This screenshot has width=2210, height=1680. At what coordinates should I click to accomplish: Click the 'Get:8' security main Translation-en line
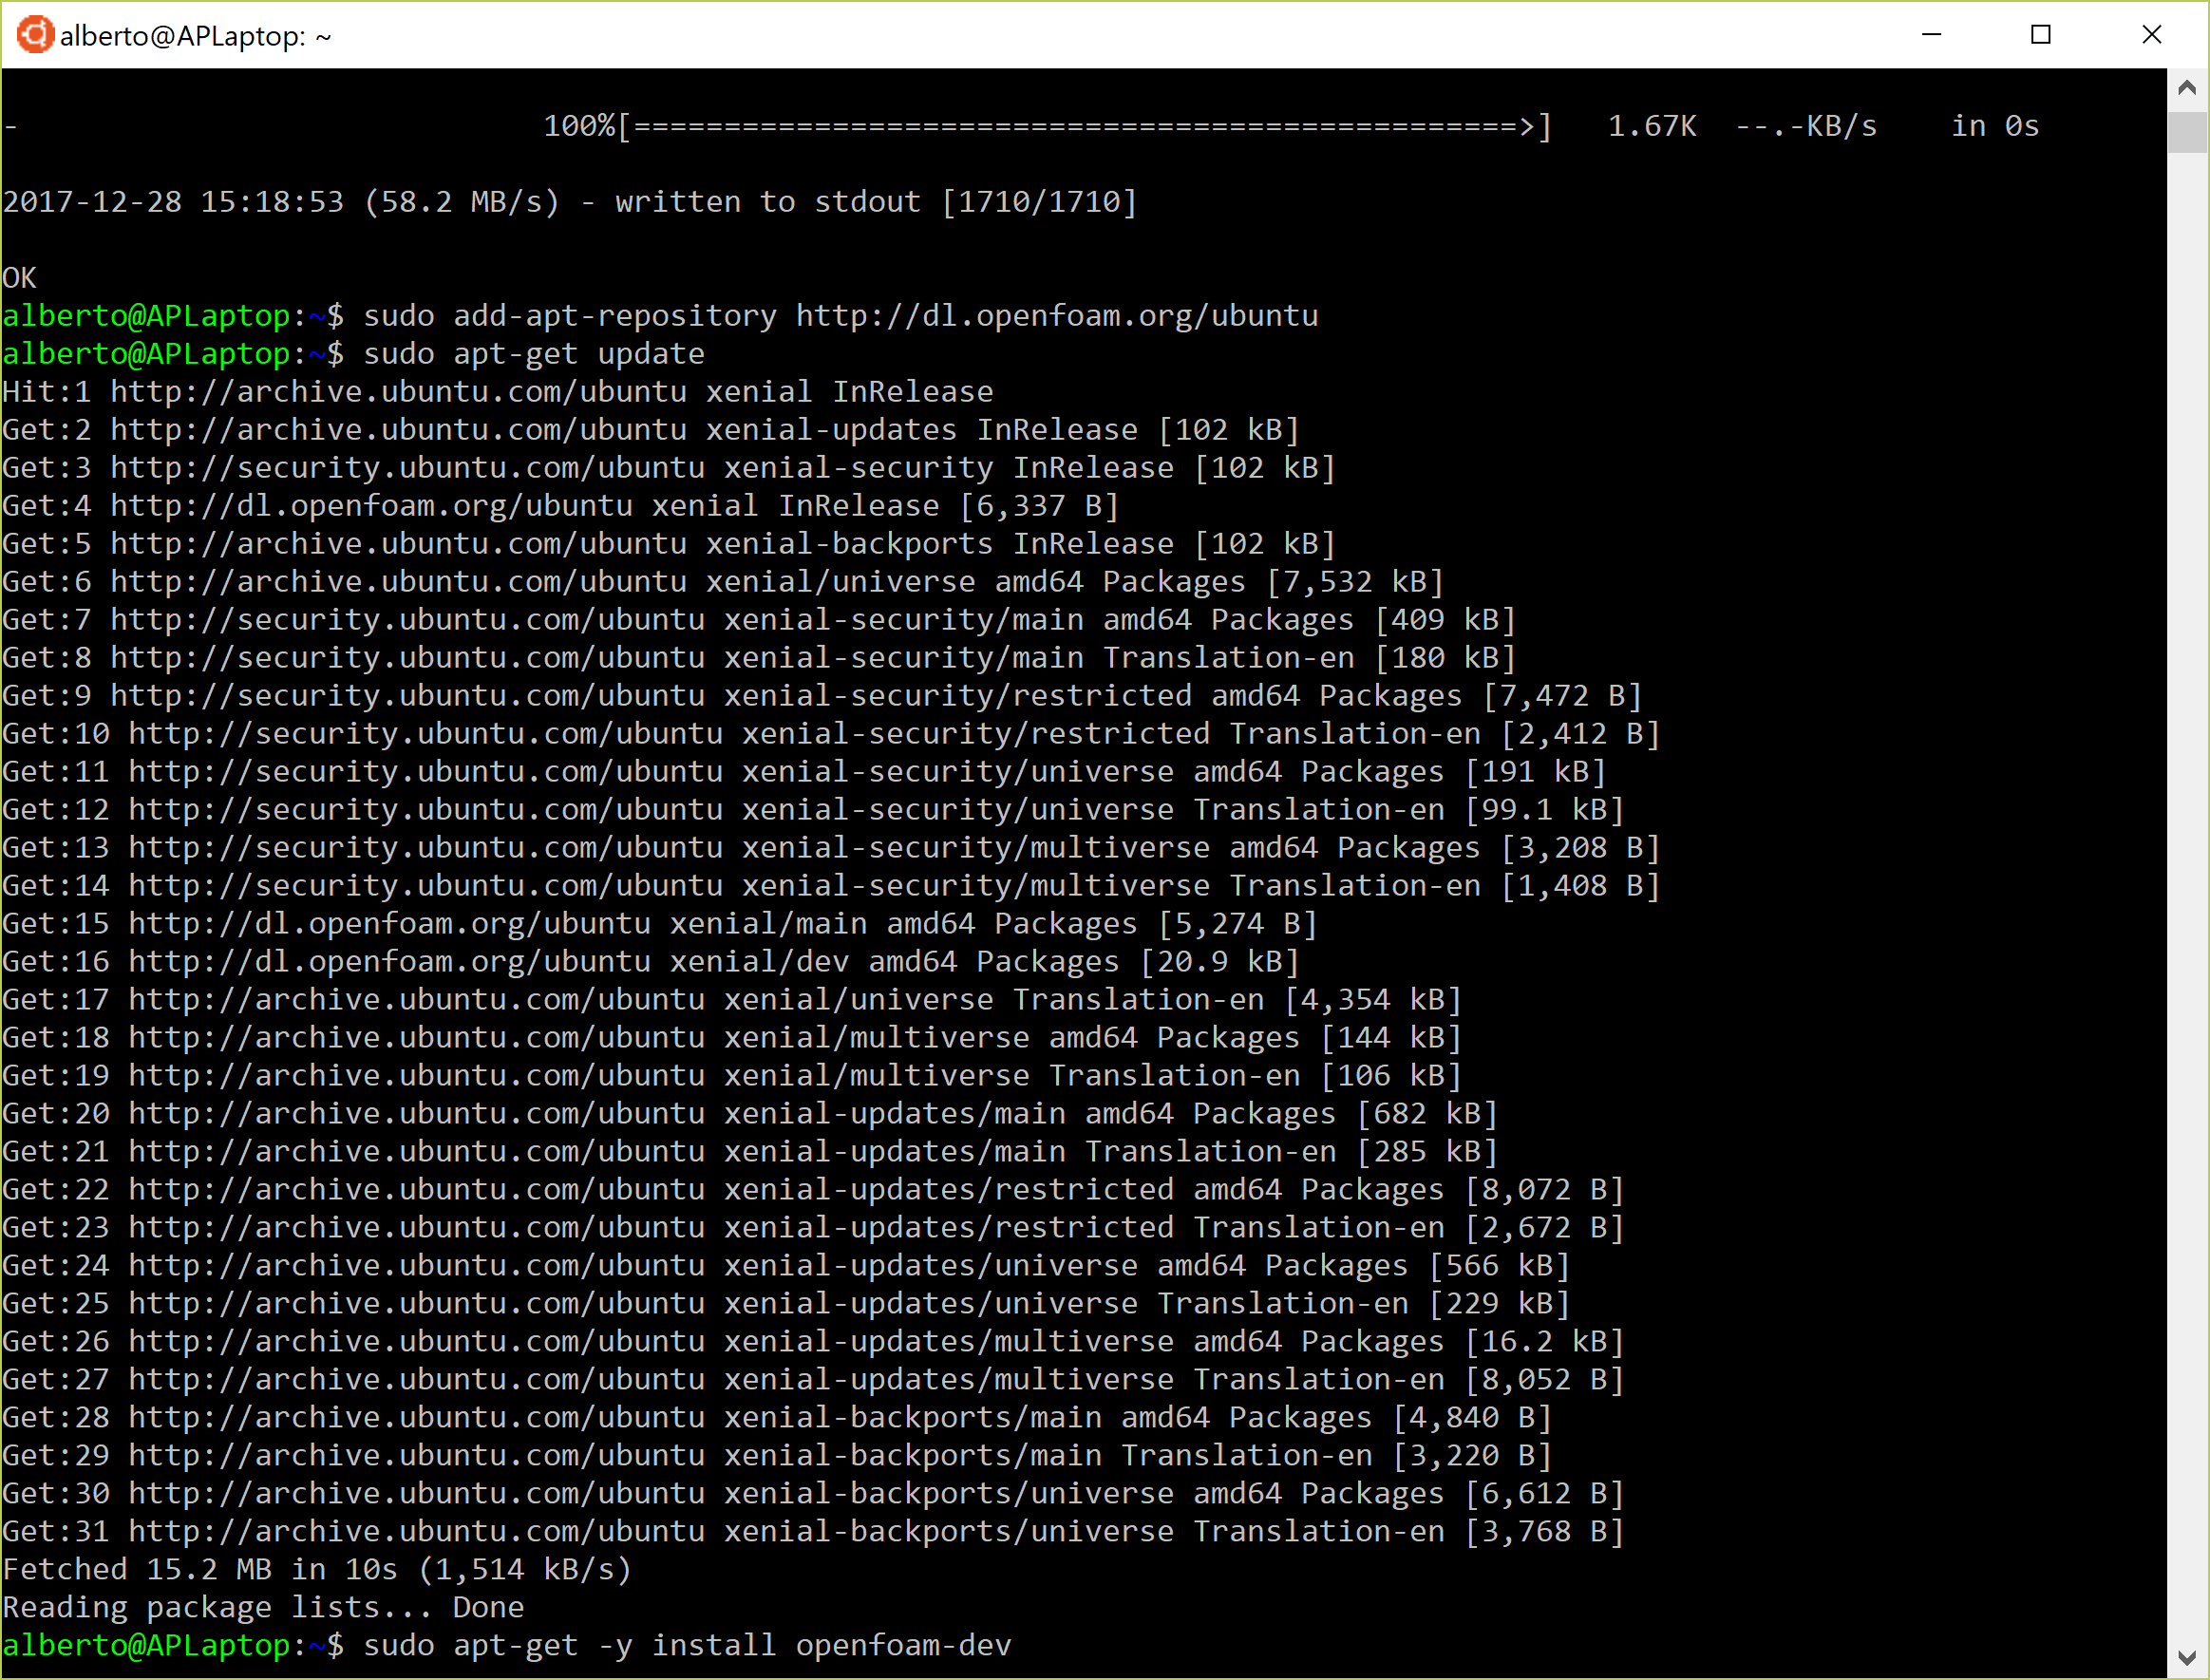[x=759, y=658]
